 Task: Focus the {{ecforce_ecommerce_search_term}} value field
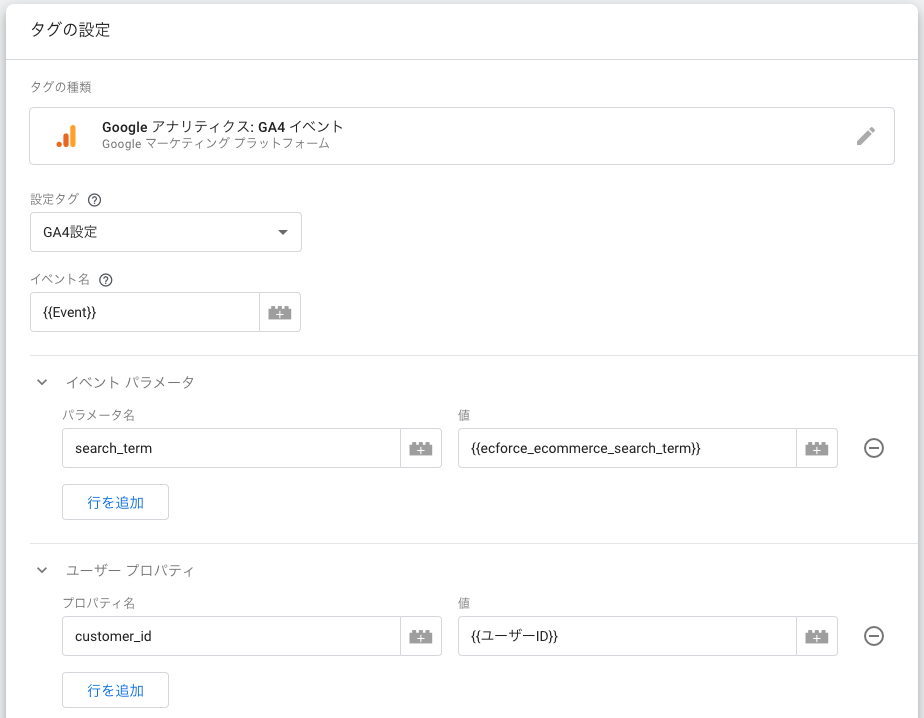(628, 449)
